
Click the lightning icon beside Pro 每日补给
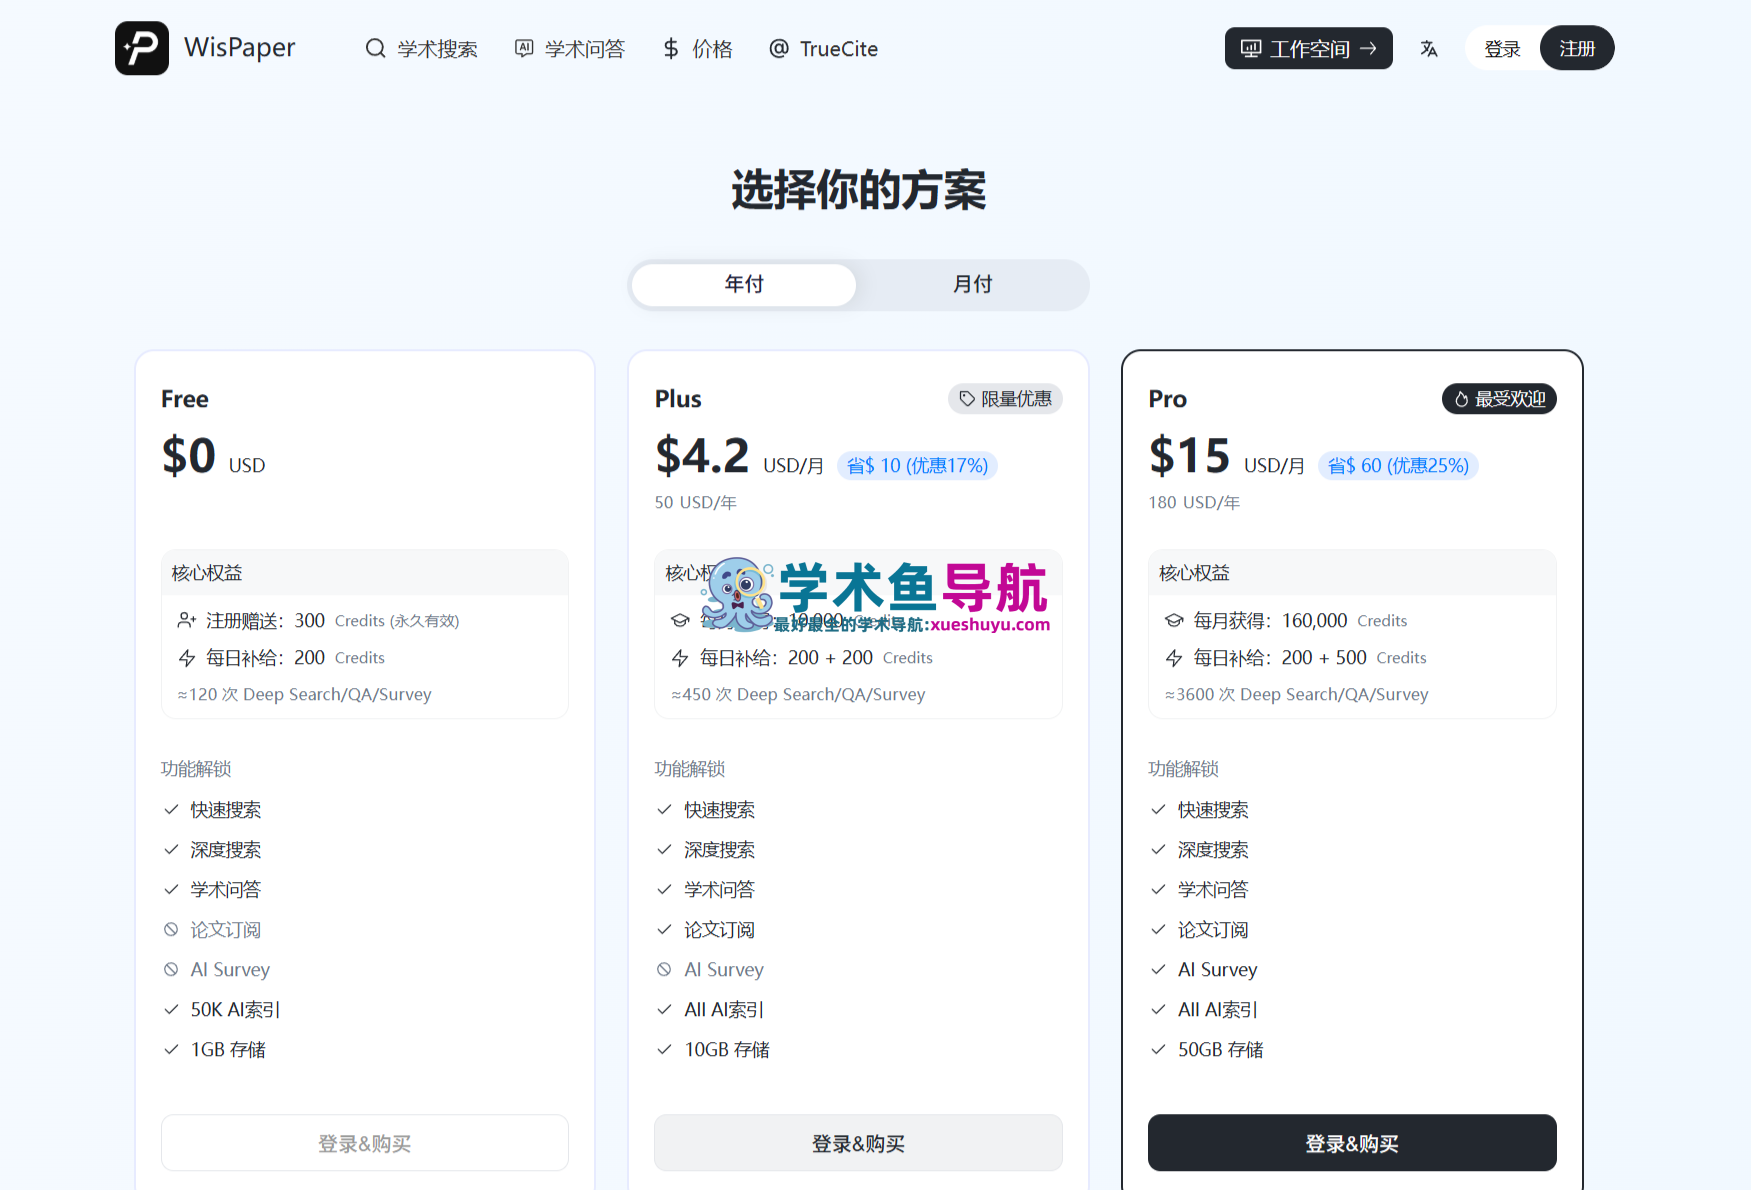(x=1174, y=658)
